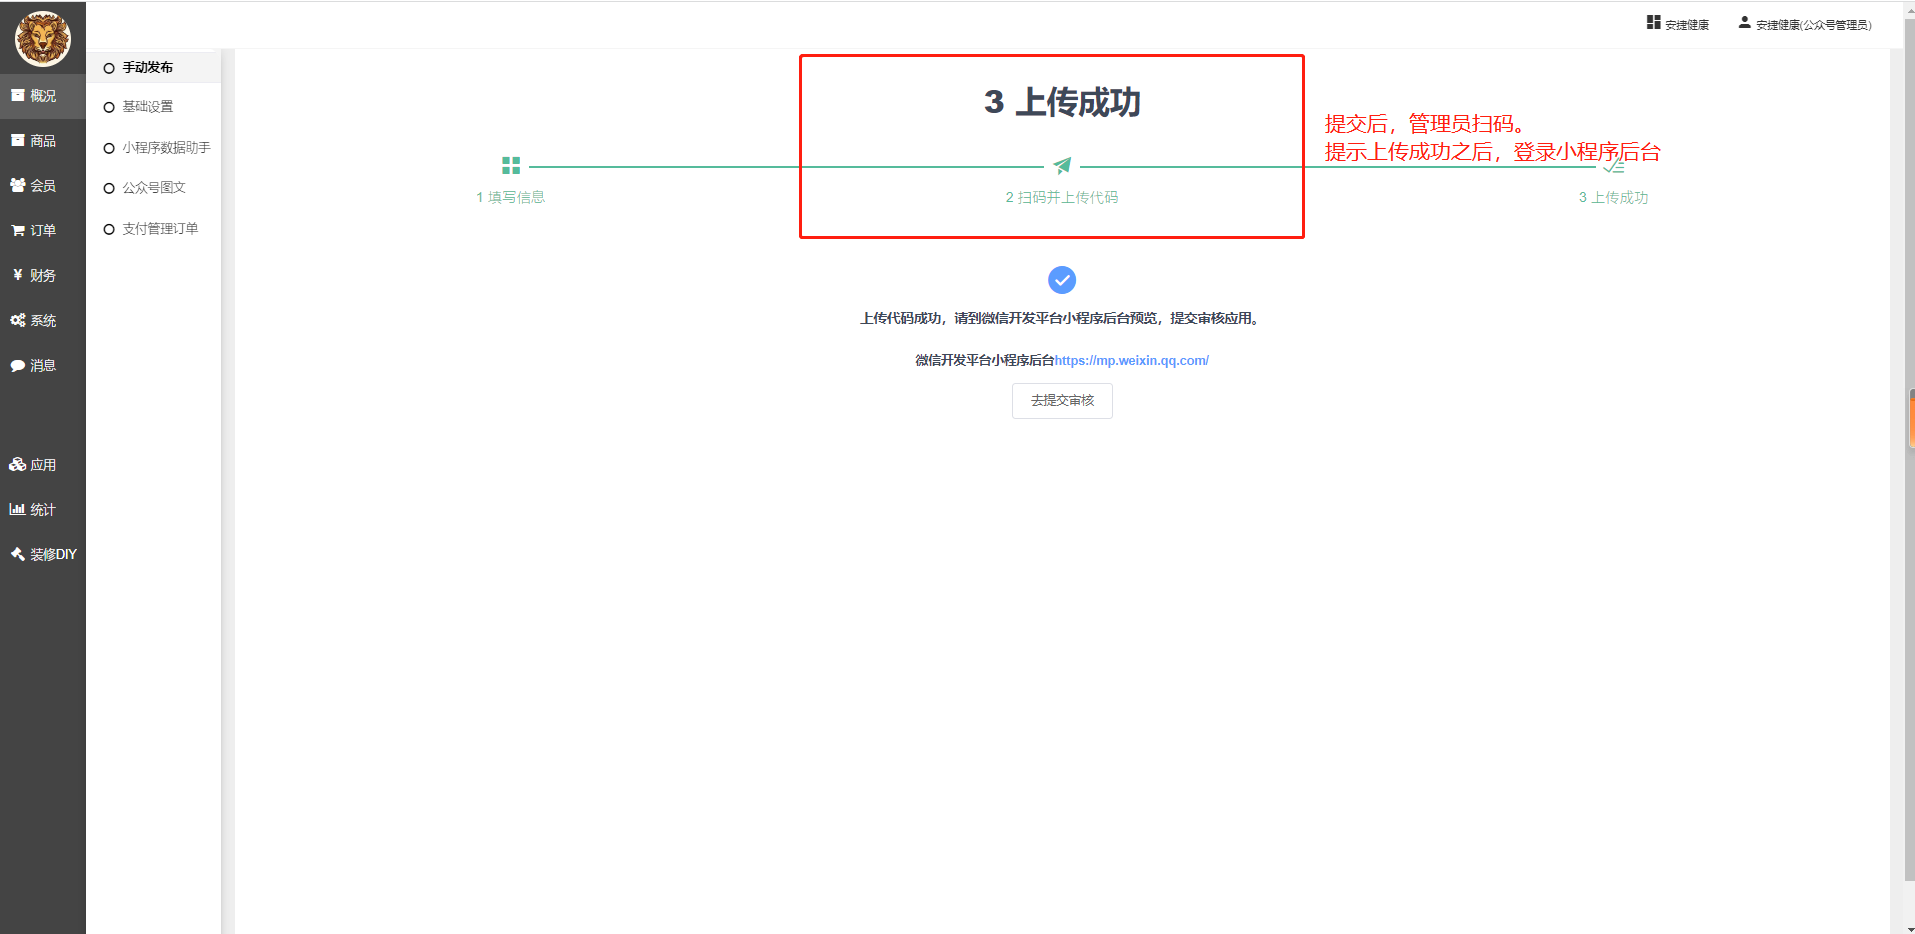This screenshot has height=934, width=1915.
Task: Open the 概况 overview section icon
Action: coord(18,95)
